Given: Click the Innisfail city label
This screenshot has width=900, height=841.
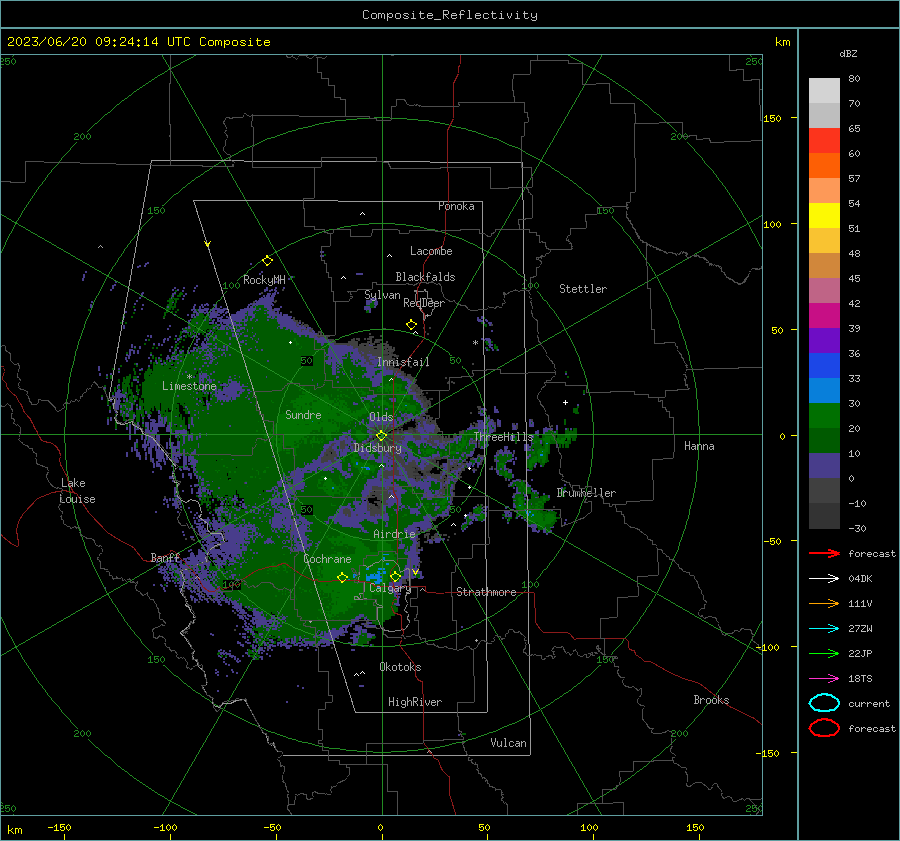Looking at the screenshot, I should (x=403, y=362).
